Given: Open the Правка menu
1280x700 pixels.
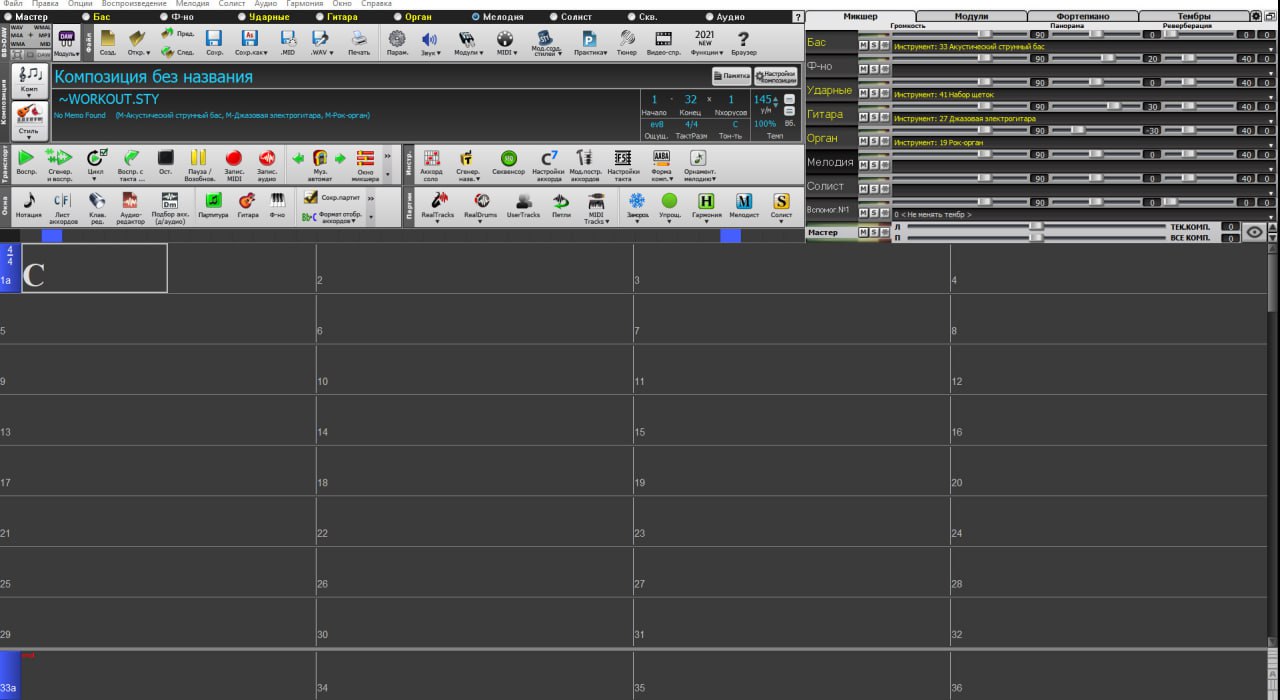Looking at the screenshot, I should [45, 4].
